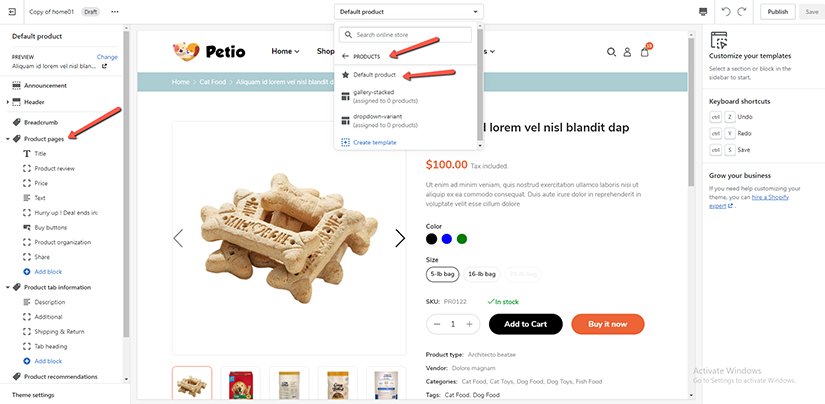
Task: Select the 5-lb bag size option
Action: pyautogui.click(x=441, y=273)
